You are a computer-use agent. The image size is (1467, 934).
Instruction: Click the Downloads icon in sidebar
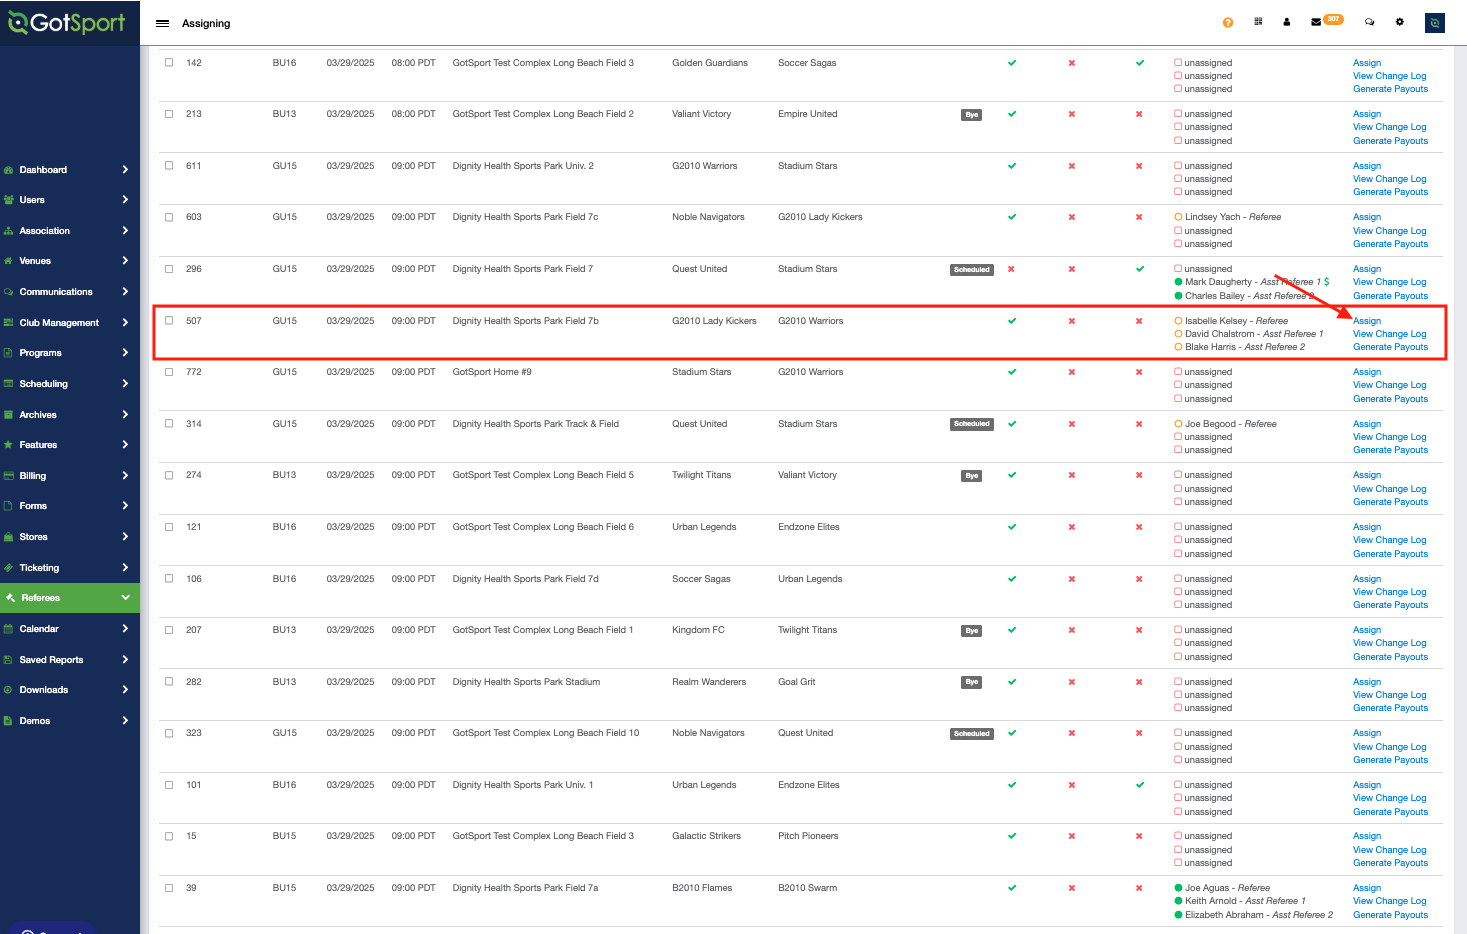point(9,690)
